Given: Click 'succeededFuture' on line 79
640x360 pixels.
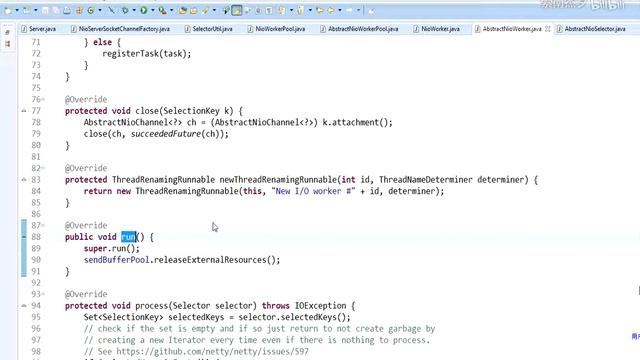Looking at the screenshot, I should click(x=166, y=134).
